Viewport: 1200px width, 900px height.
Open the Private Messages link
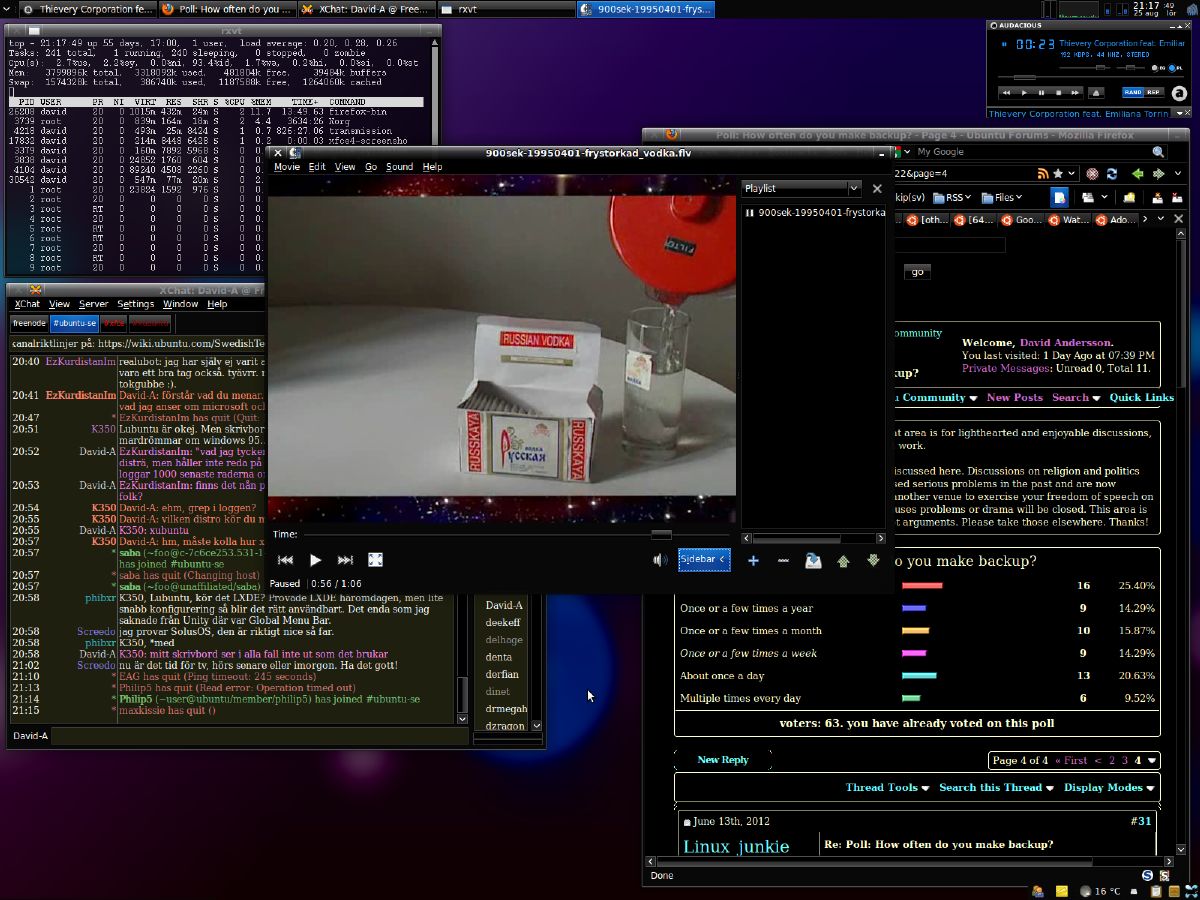(x=1006, y=369)
